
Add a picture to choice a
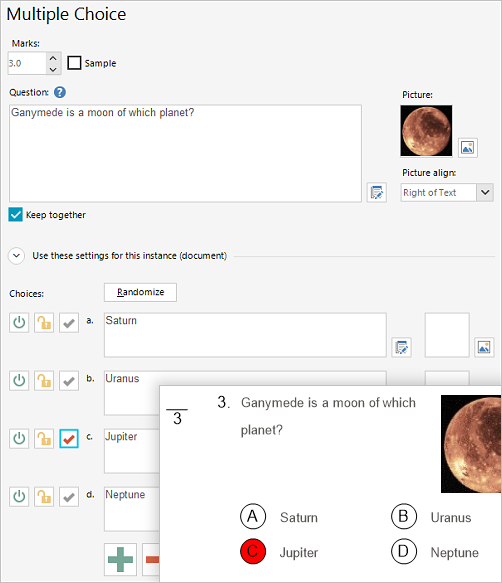(484, 347)
